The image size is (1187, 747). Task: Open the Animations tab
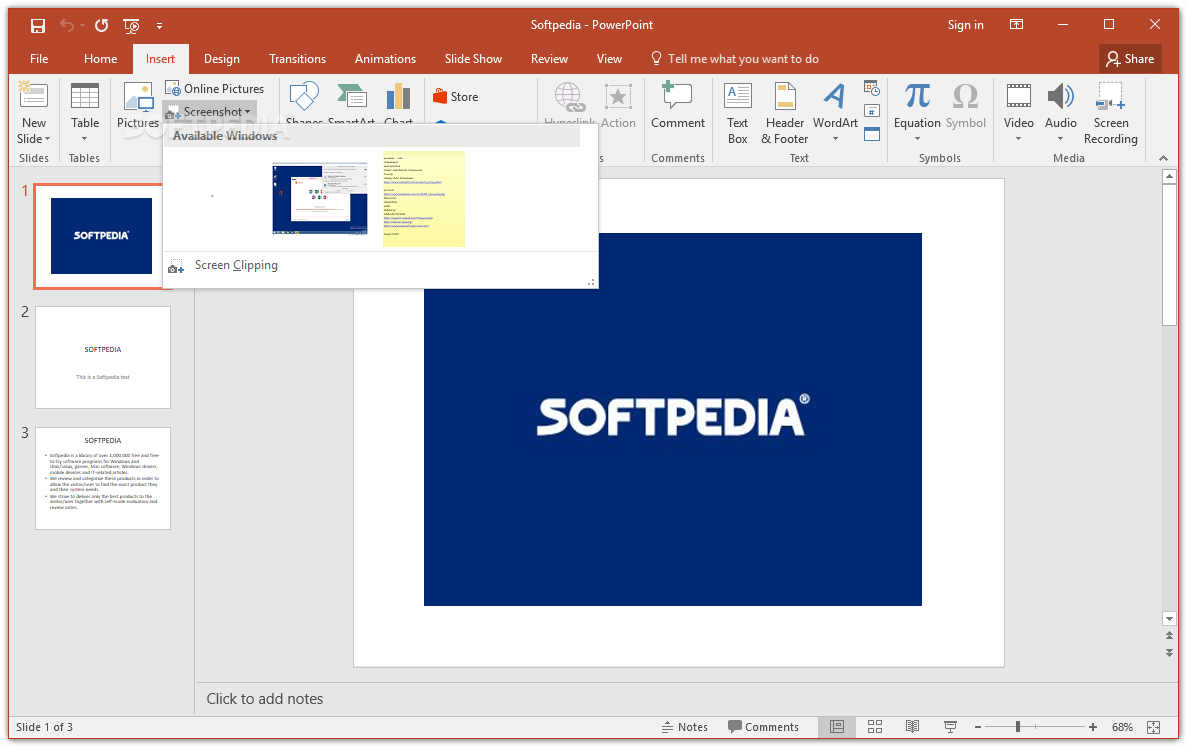[x=385, y=59]
